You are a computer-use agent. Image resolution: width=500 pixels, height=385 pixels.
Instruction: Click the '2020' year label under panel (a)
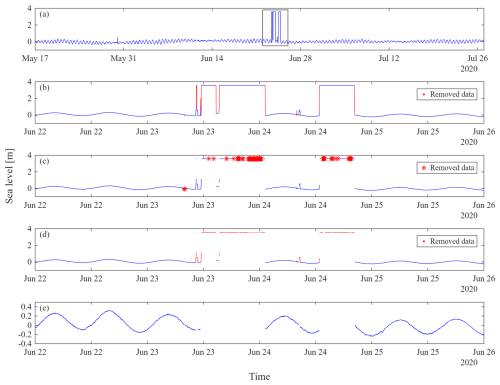pos(469,69)
